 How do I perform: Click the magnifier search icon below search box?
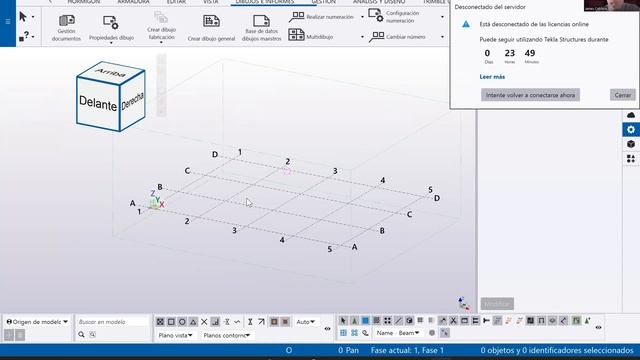click(x=81, y=334)
